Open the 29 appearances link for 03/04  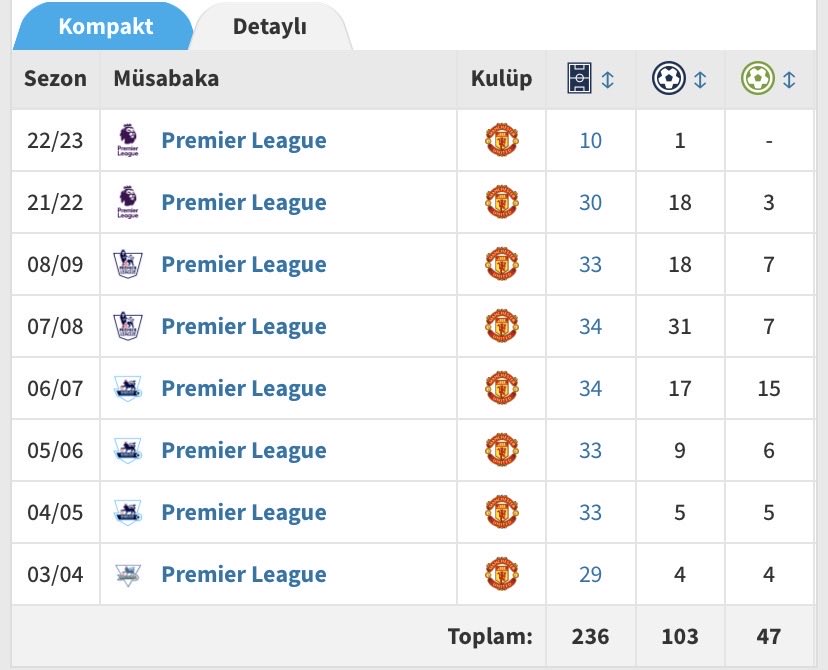coord(590,574)
